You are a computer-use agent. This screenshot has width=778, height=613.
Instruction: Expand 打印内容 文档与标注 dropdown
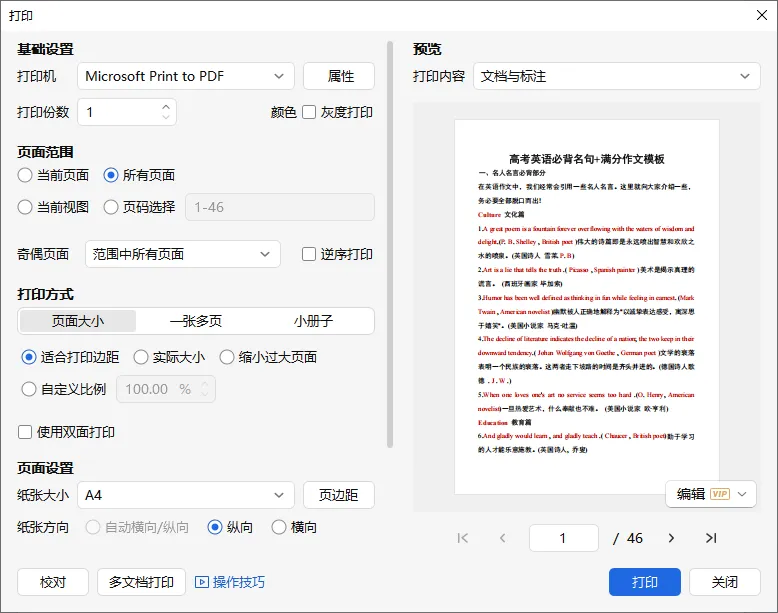[616, 76]
